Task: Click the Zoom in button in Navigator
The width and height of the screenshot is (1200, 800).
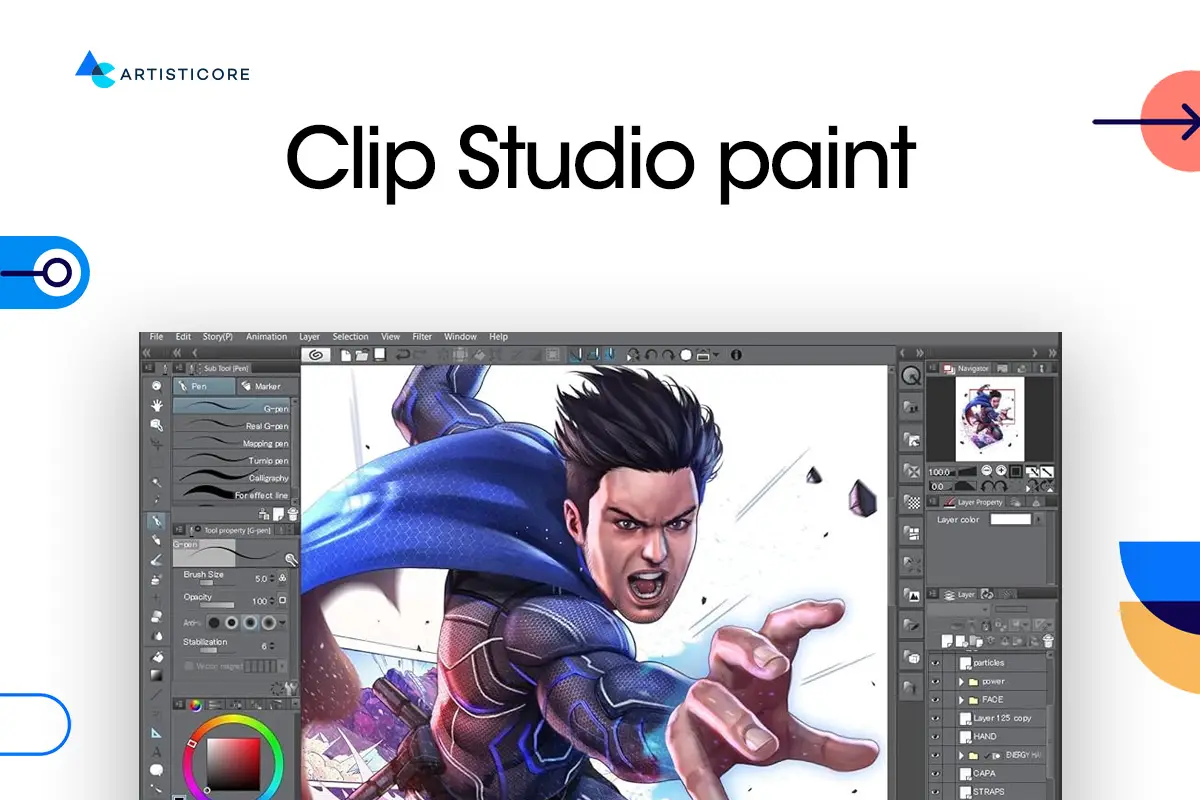Action: click(x=1001, y=471)
